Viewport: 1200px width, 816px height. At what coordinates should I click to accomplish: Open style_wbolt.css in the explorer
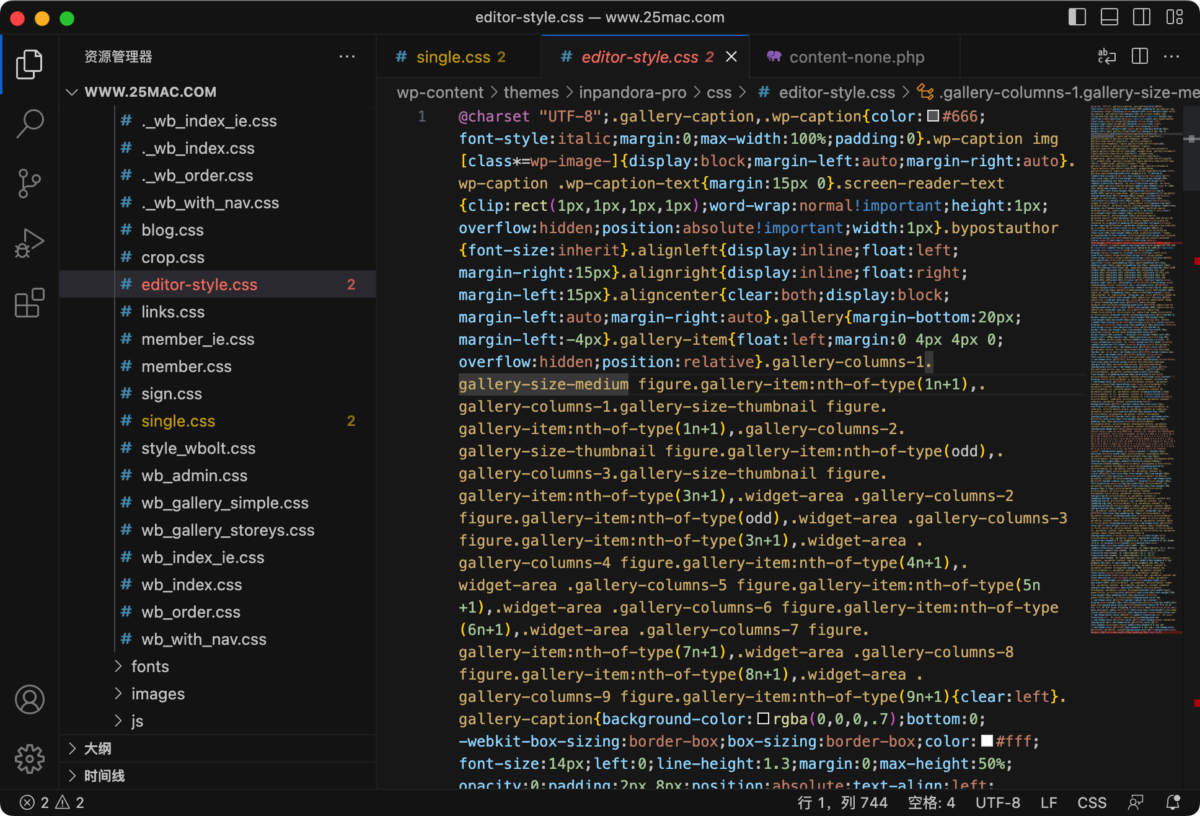coord(217,448)
